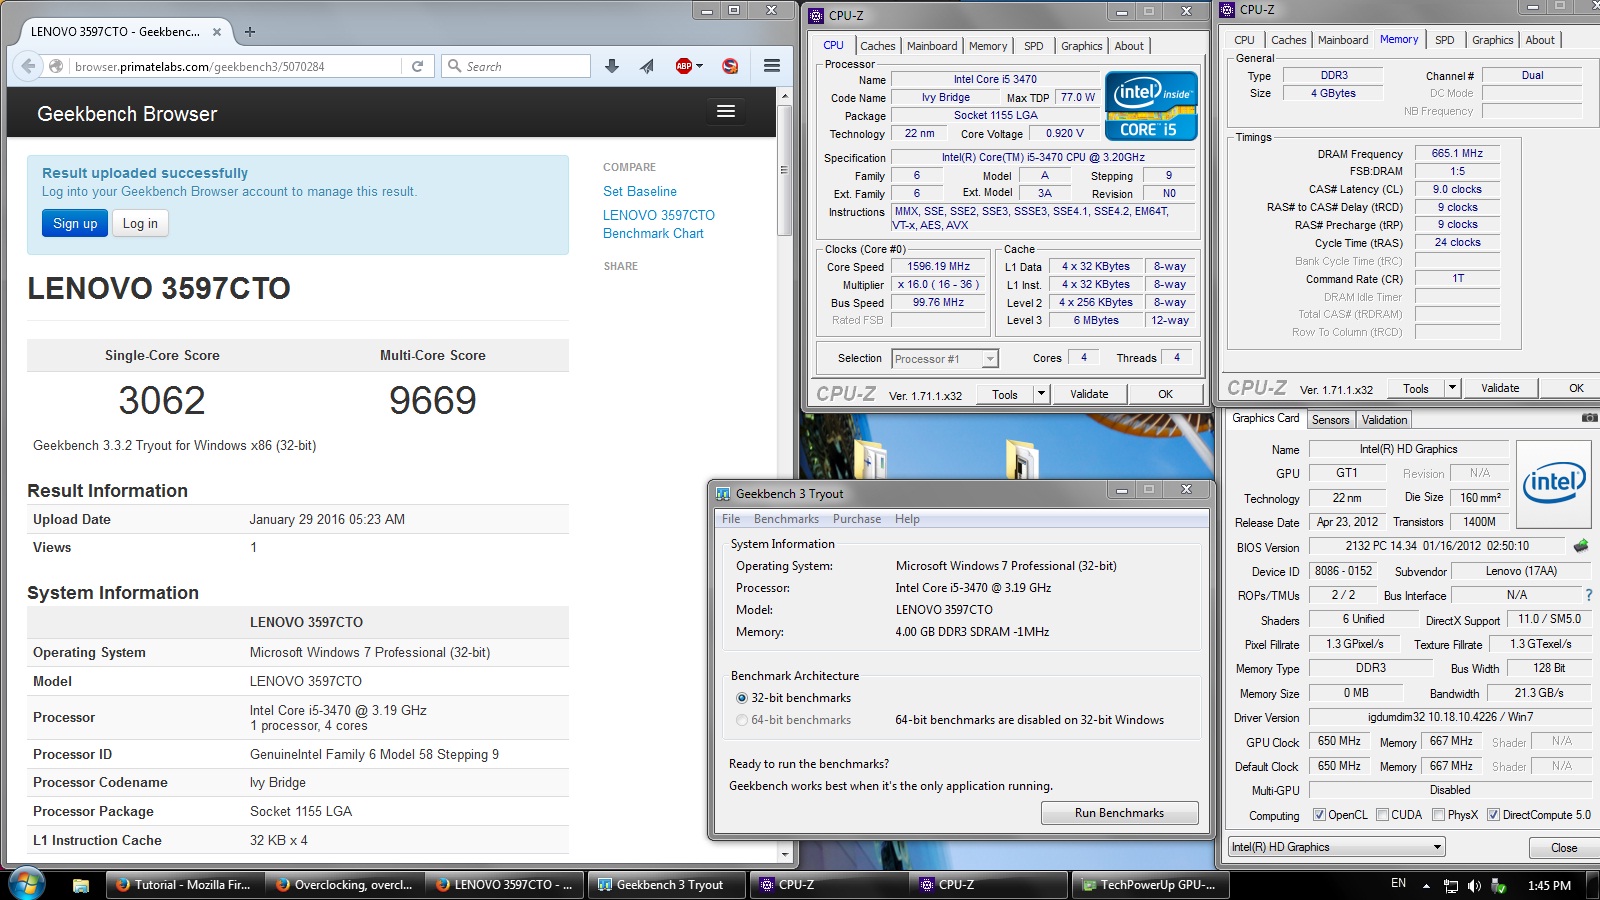Open Firefox downloads arrow icon
1600x900 pixels.
click(x=612, y=66)
